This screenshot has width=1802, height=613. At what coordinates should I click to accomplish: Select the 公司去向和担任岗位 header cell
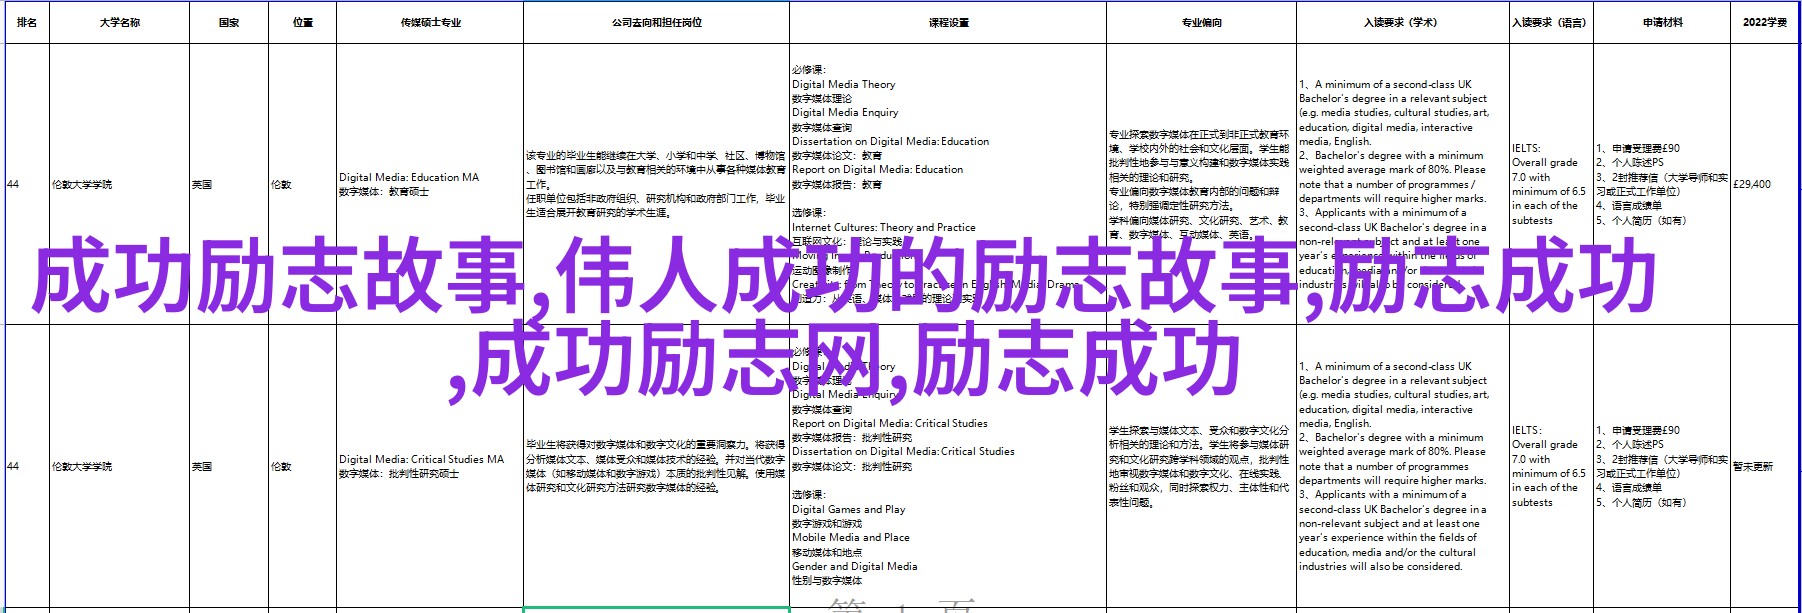(x=656, y=22)
